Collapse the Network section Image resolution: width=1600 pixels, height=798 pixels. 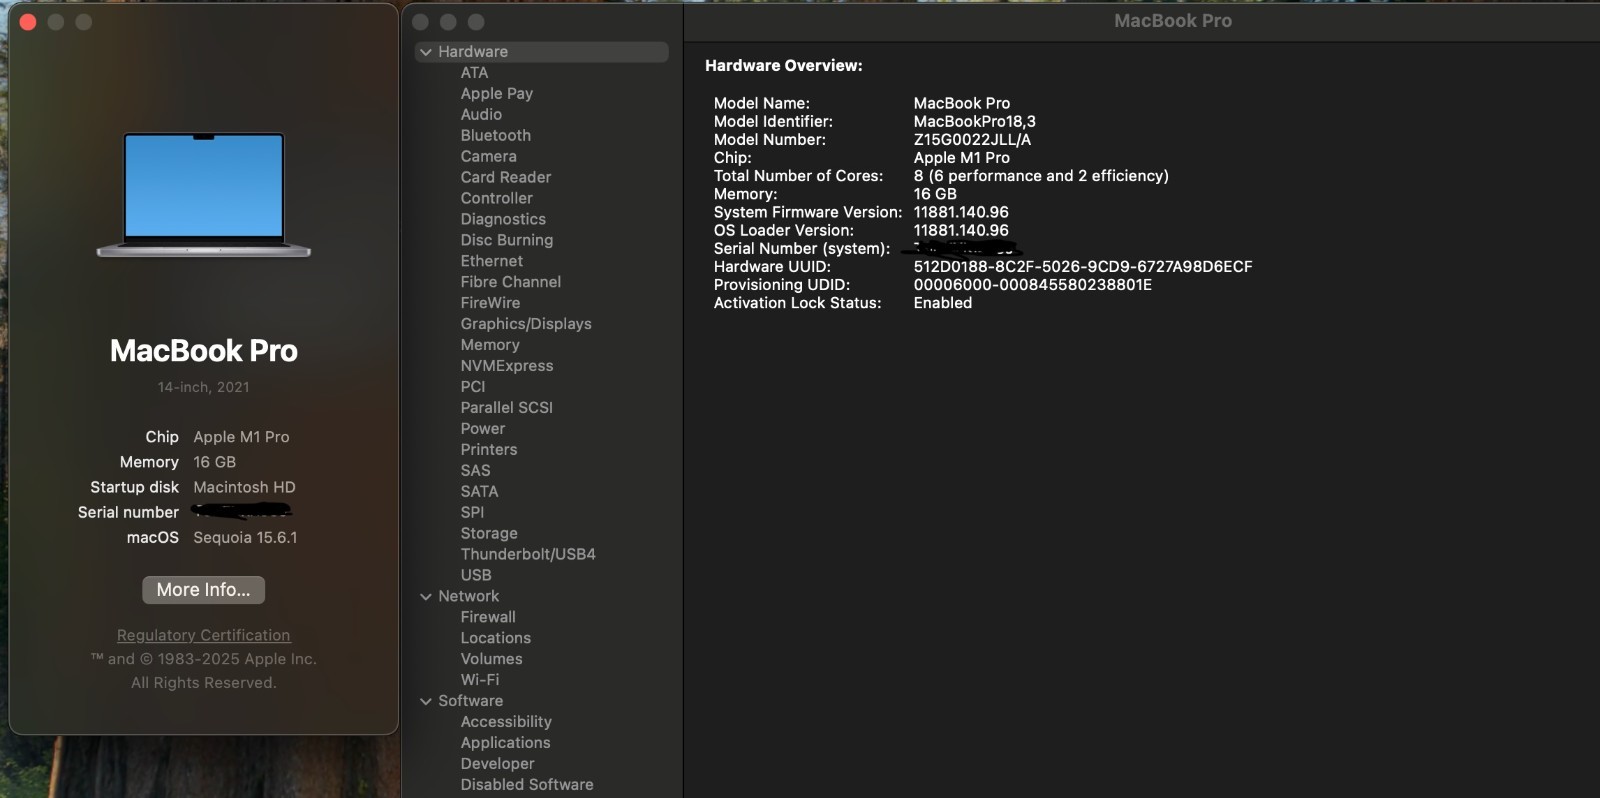(x=426, y=596)
